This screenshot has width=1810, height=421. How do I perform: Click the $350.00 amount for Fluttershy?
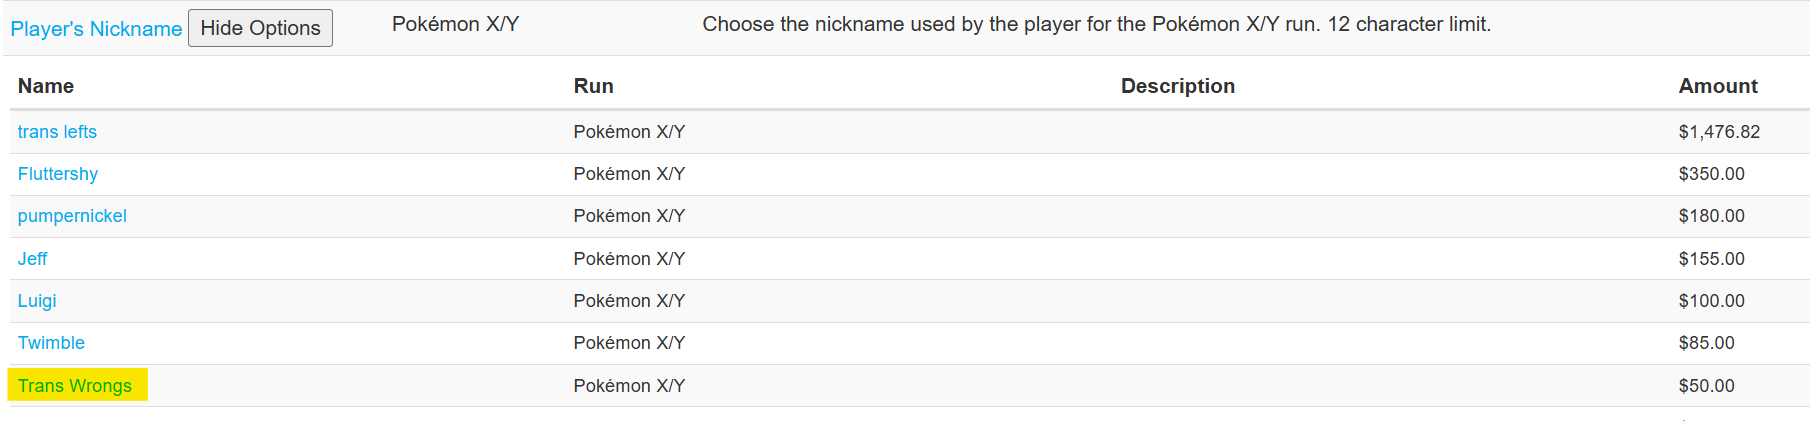tap(1711, 174)
